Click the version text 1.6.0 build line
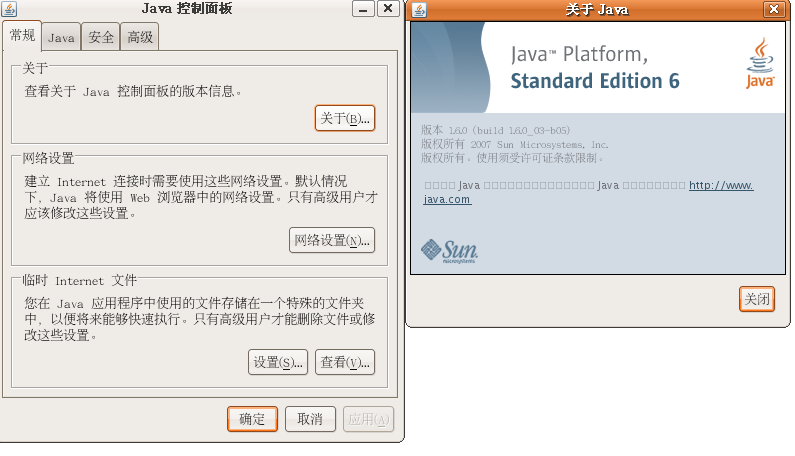795x456 pixels. [x=495, y=130]
